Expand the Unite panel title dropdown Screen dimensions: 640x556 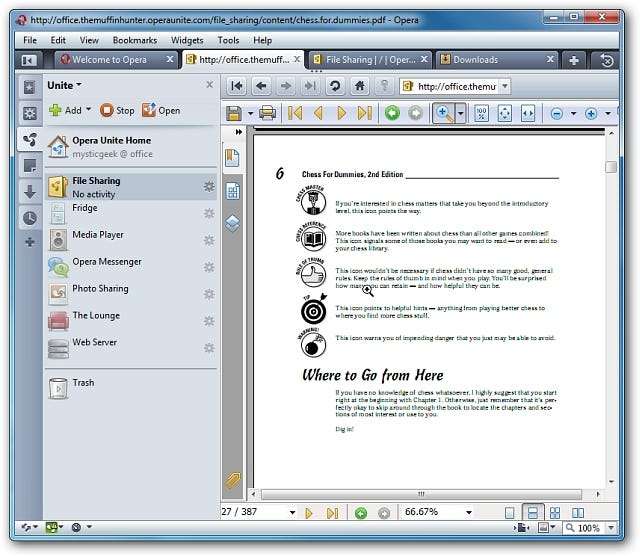(65, 85)
